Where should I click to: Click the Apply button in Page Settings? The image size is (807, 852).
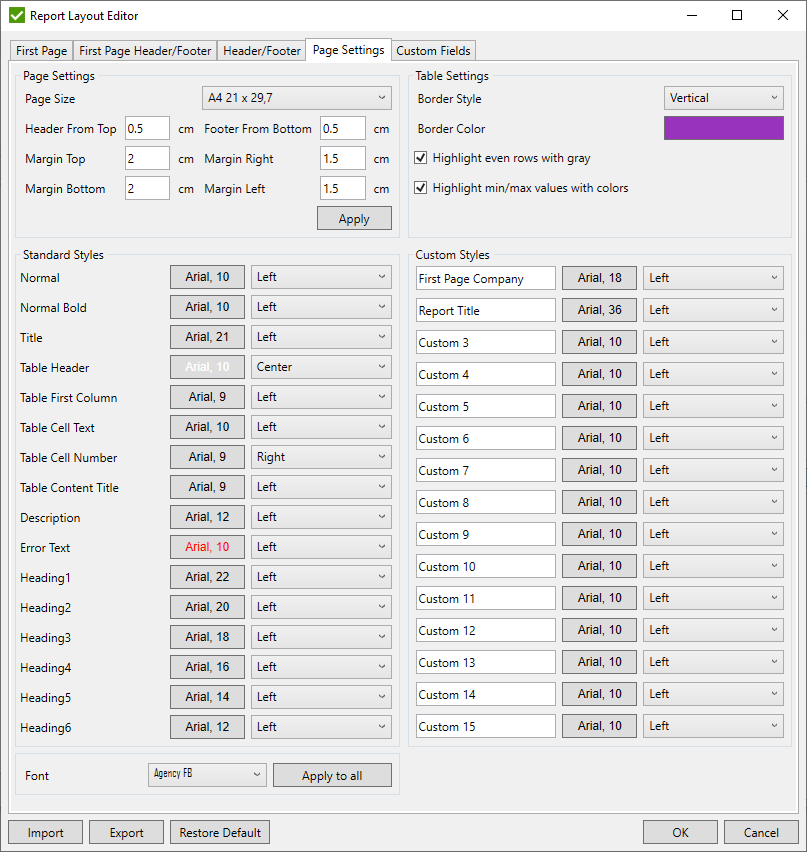coord(354,219)
